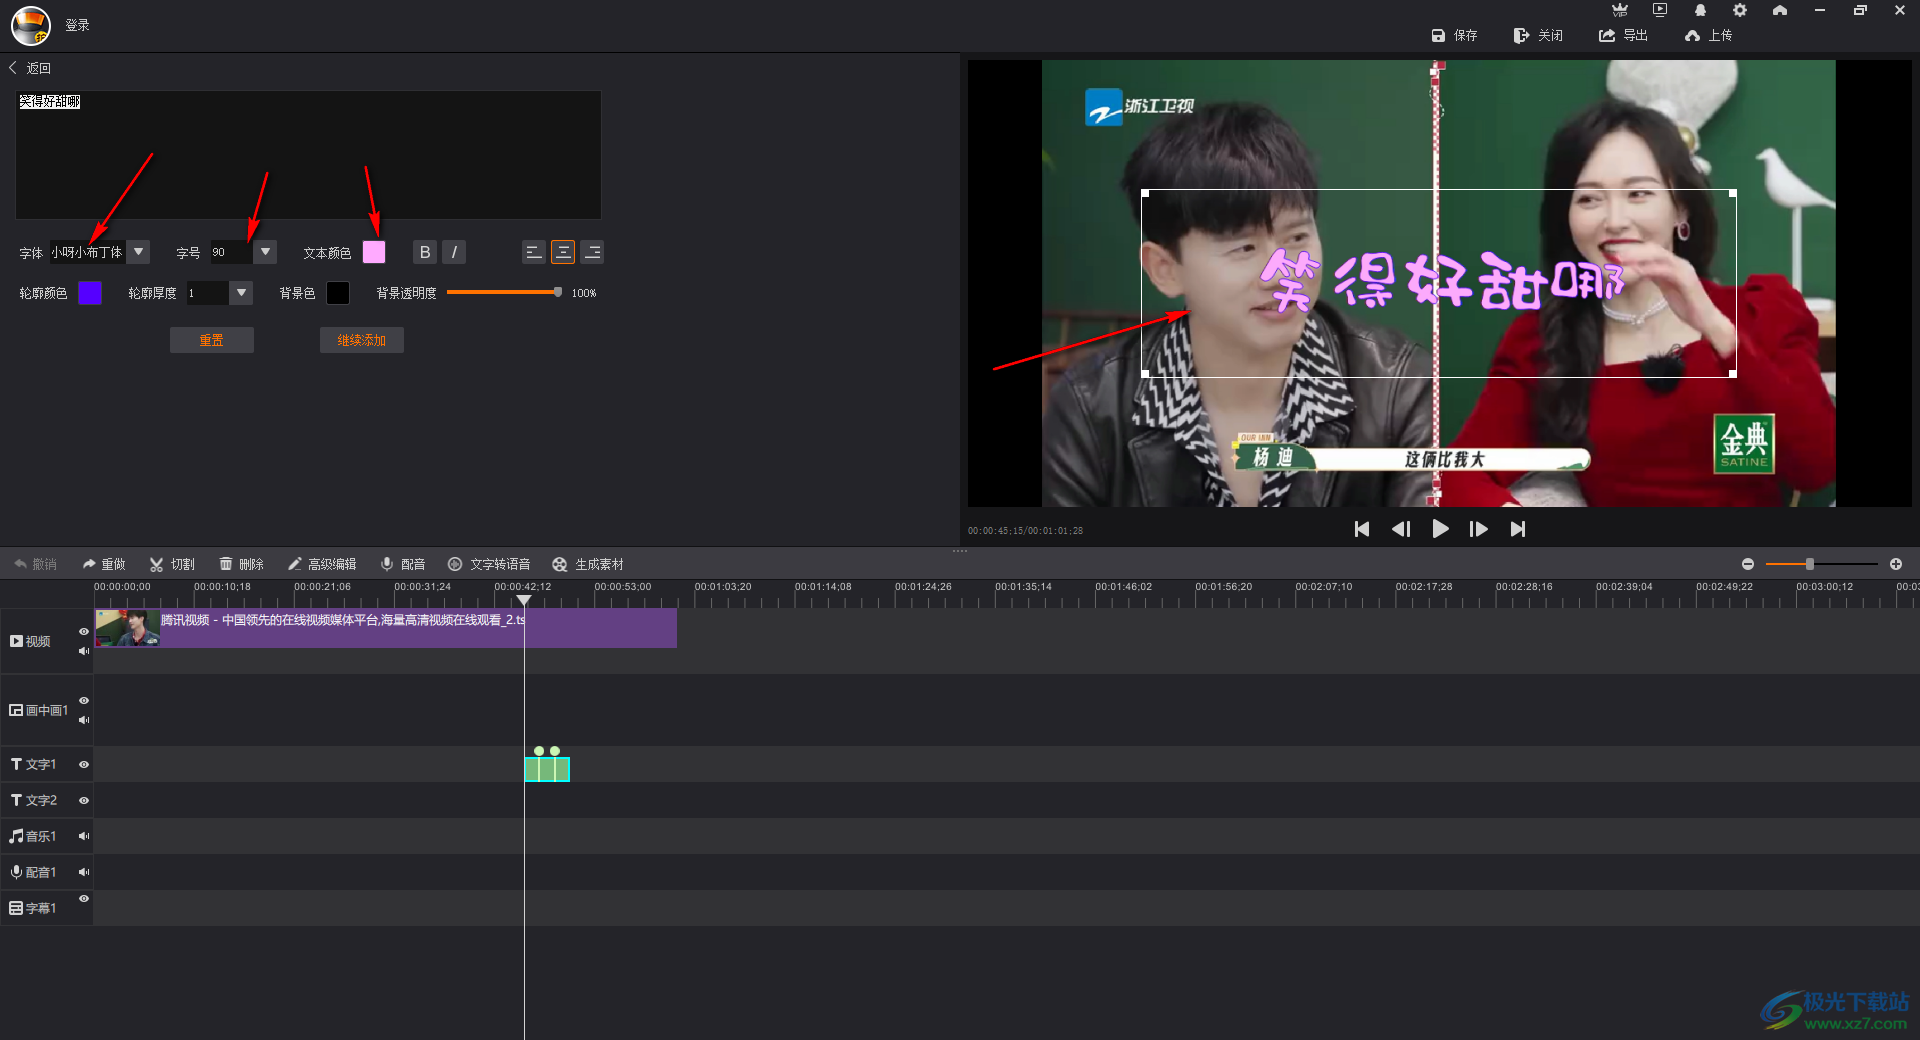This screenshot has height=1040, width=1920.
Task: Go back with the 返回 button
Action: click(30, 68)
